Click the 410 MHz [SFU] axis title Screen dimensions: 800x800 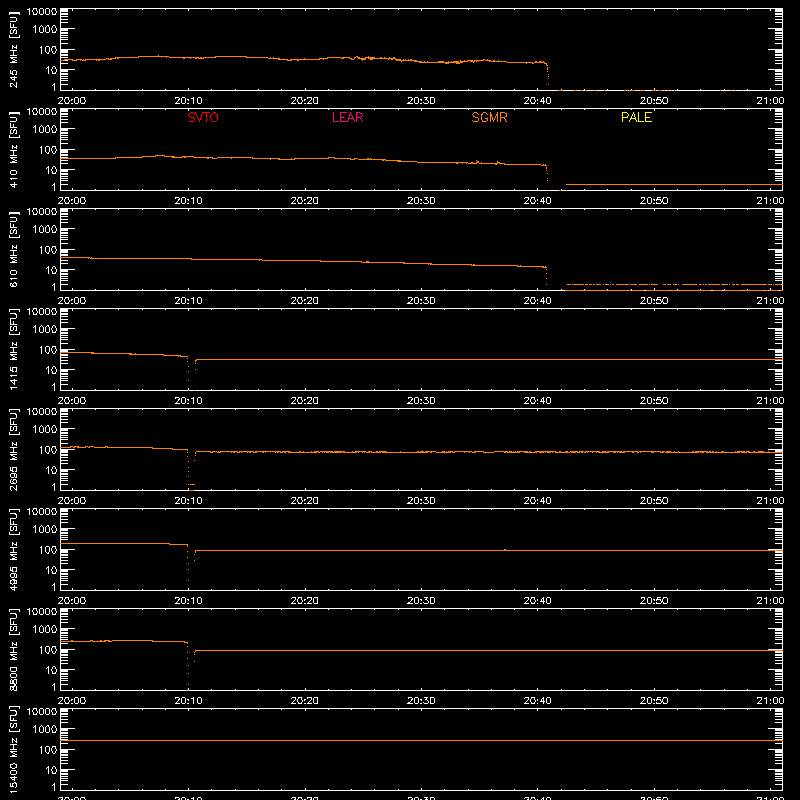[14, 149]
